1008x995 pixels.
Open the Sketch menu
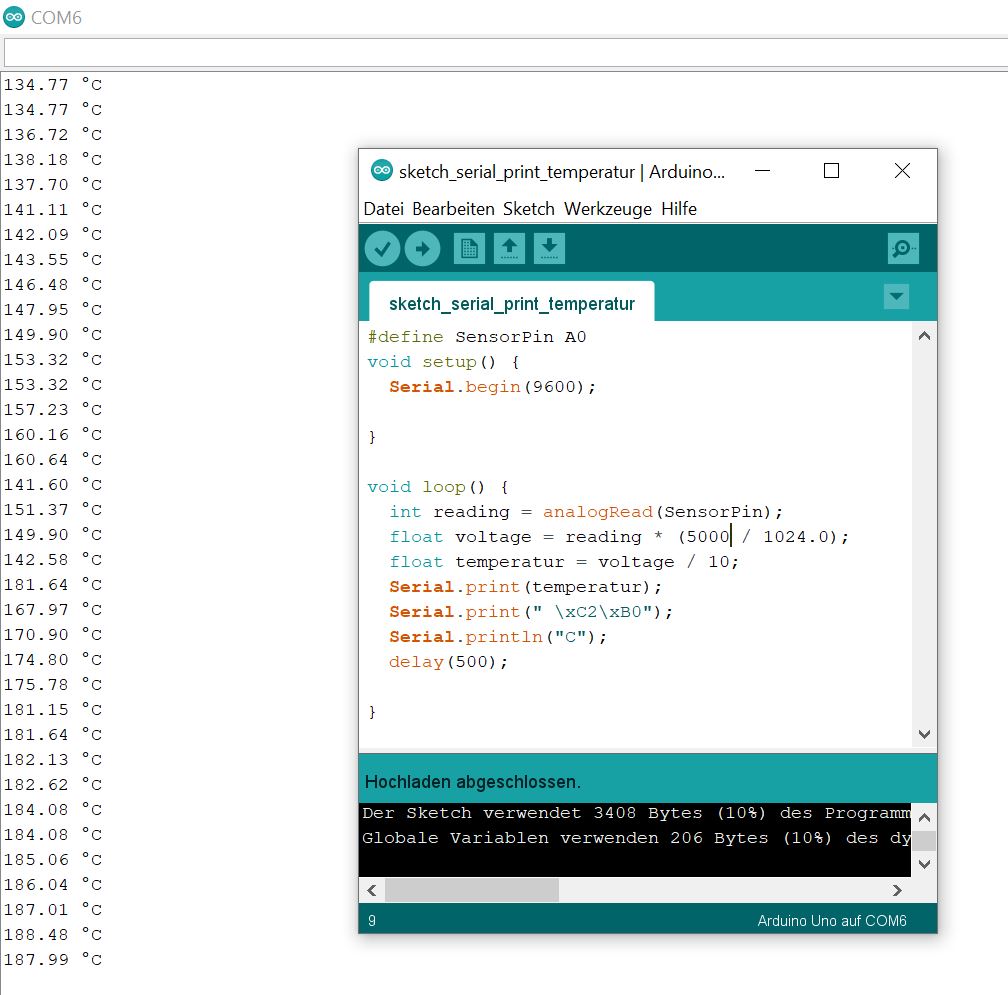point(528,209)
